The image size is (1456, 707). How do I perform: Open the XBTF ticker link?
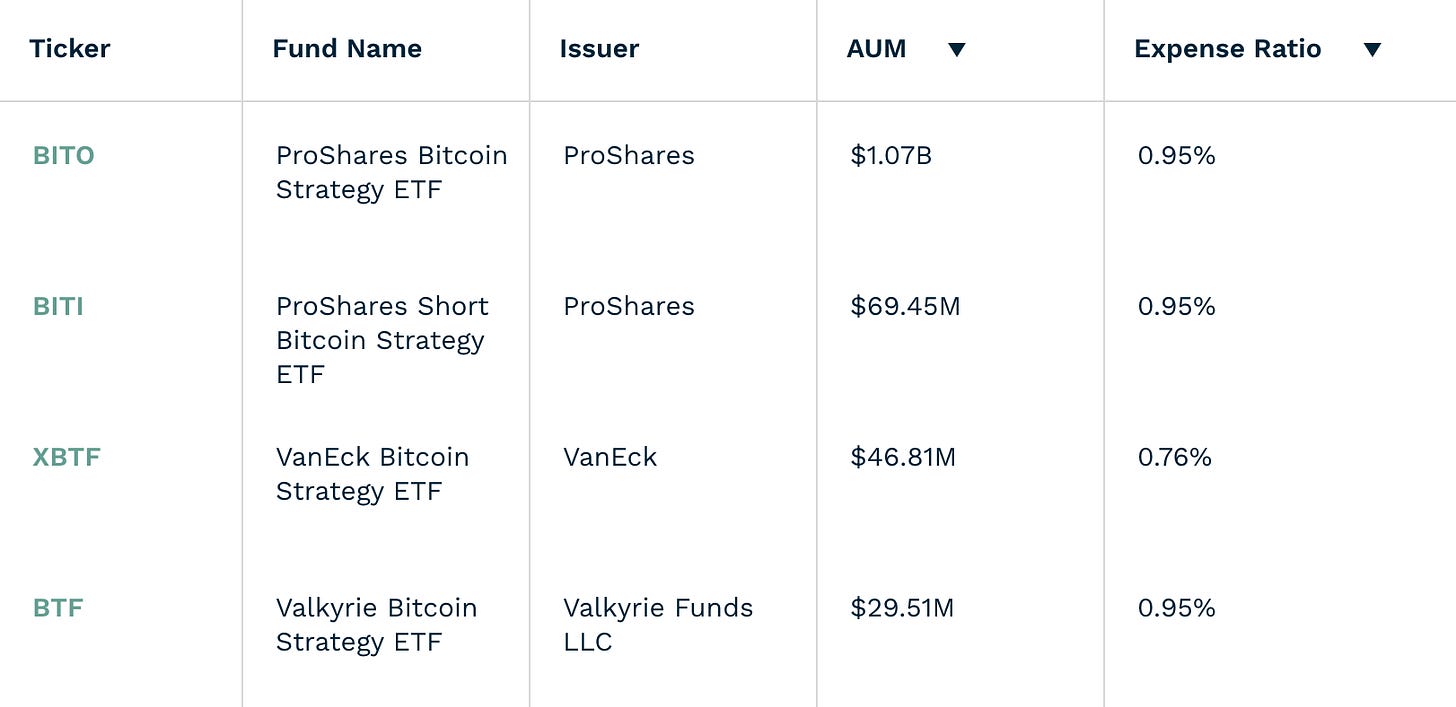[66, 457]
